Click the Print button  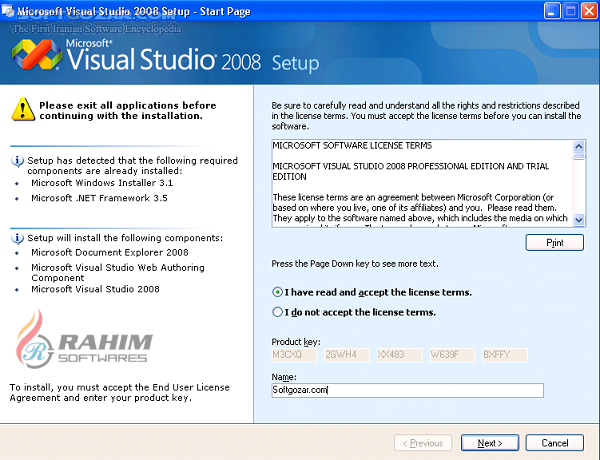(x=554, y=243)
